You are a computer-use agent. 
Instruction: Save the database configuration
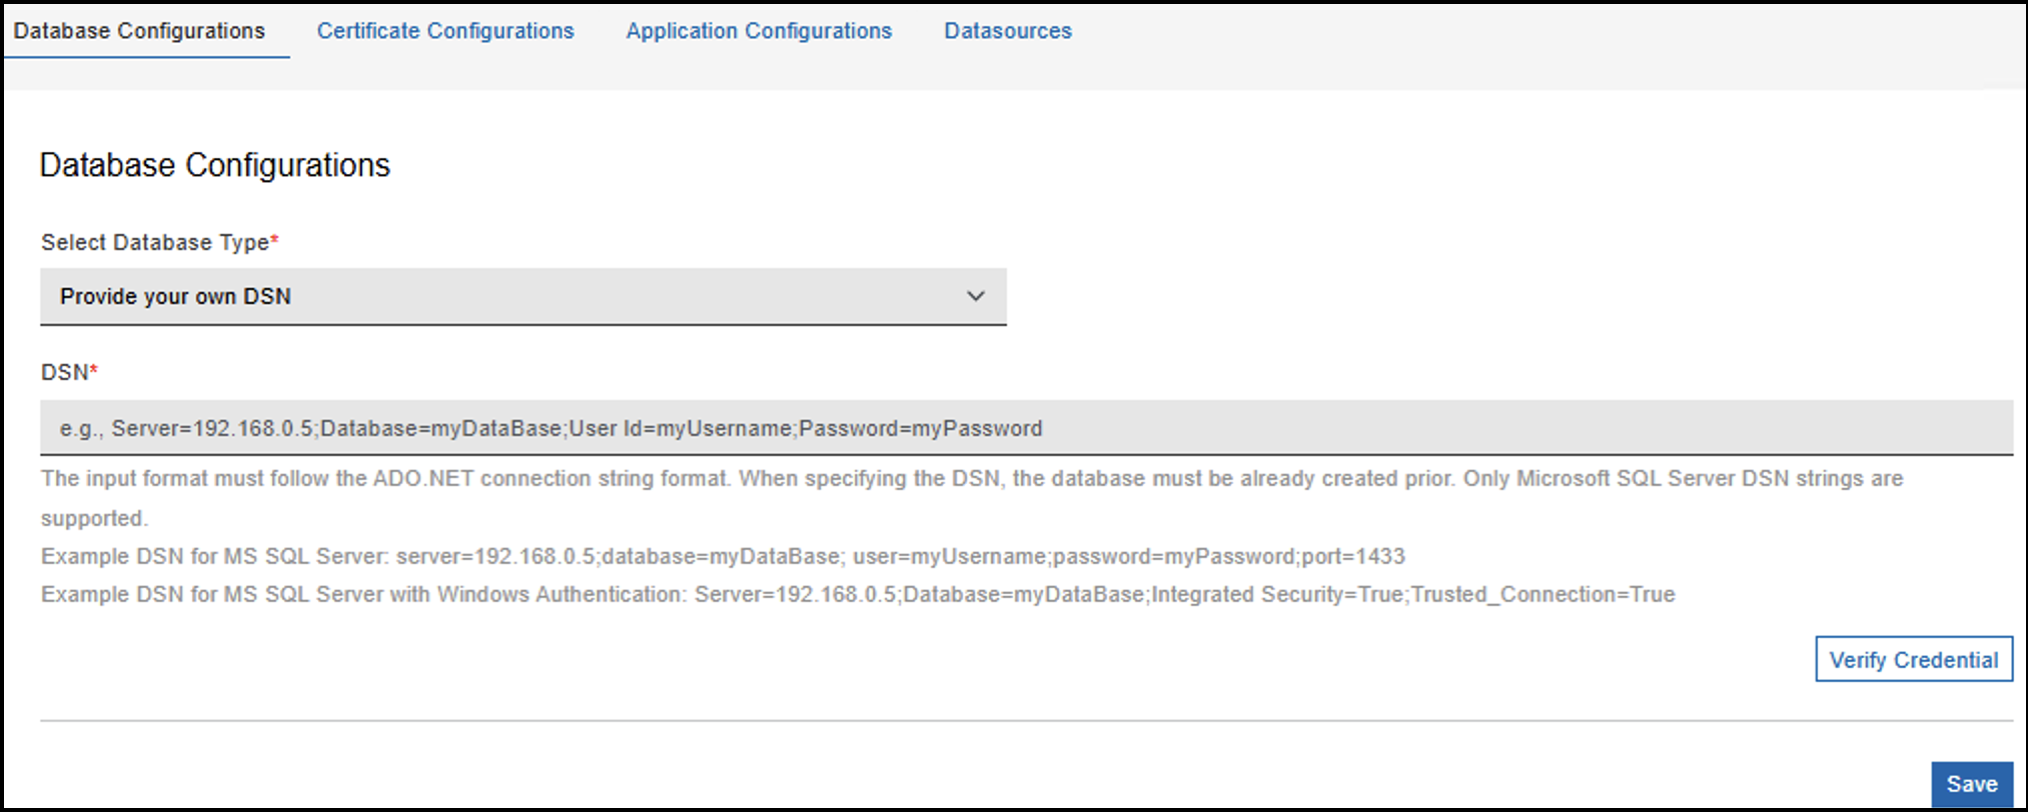coord(1971,784)
